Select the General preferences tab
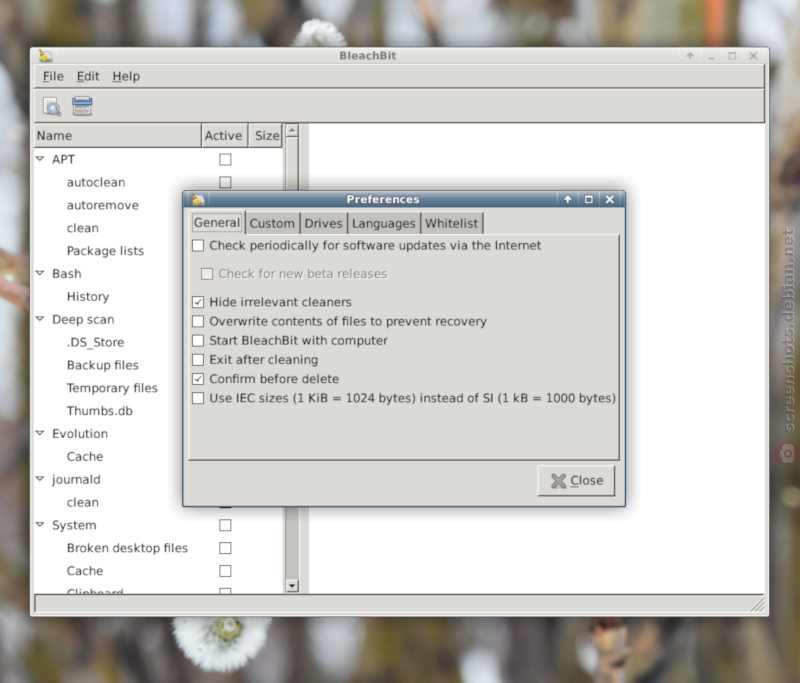The image size is (800, 683). (217, 223)
